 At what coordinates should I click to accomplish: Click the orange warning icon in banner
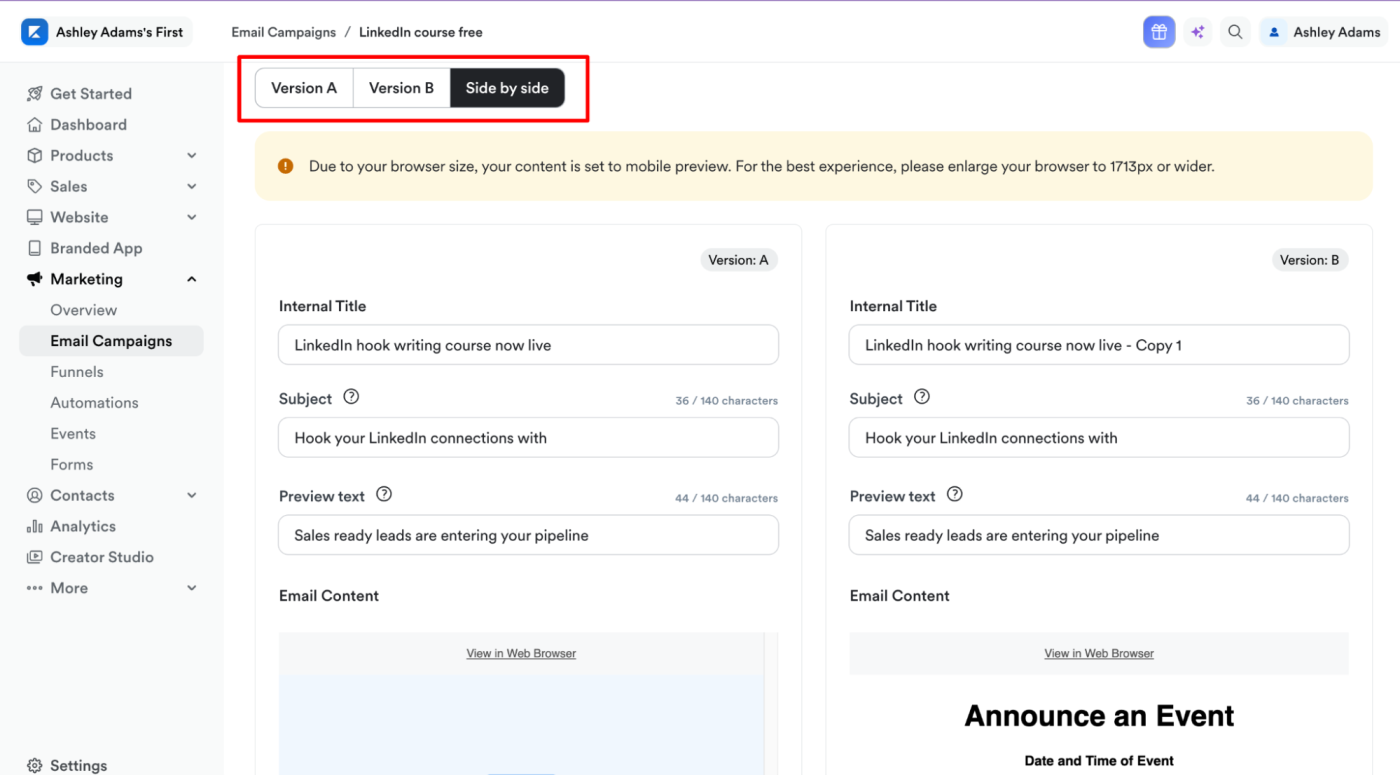(286, 166)
